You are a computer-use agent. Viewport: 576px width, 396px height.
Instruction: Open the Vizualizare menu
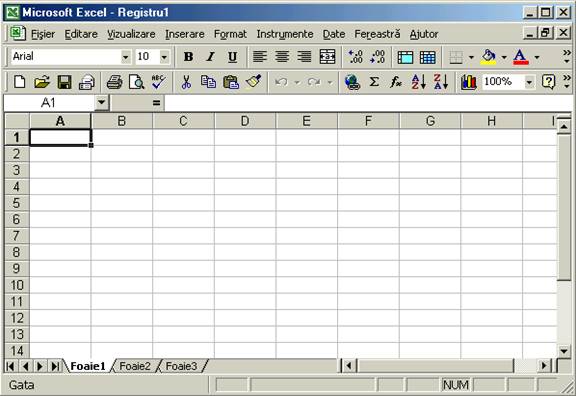coord(131,34)
